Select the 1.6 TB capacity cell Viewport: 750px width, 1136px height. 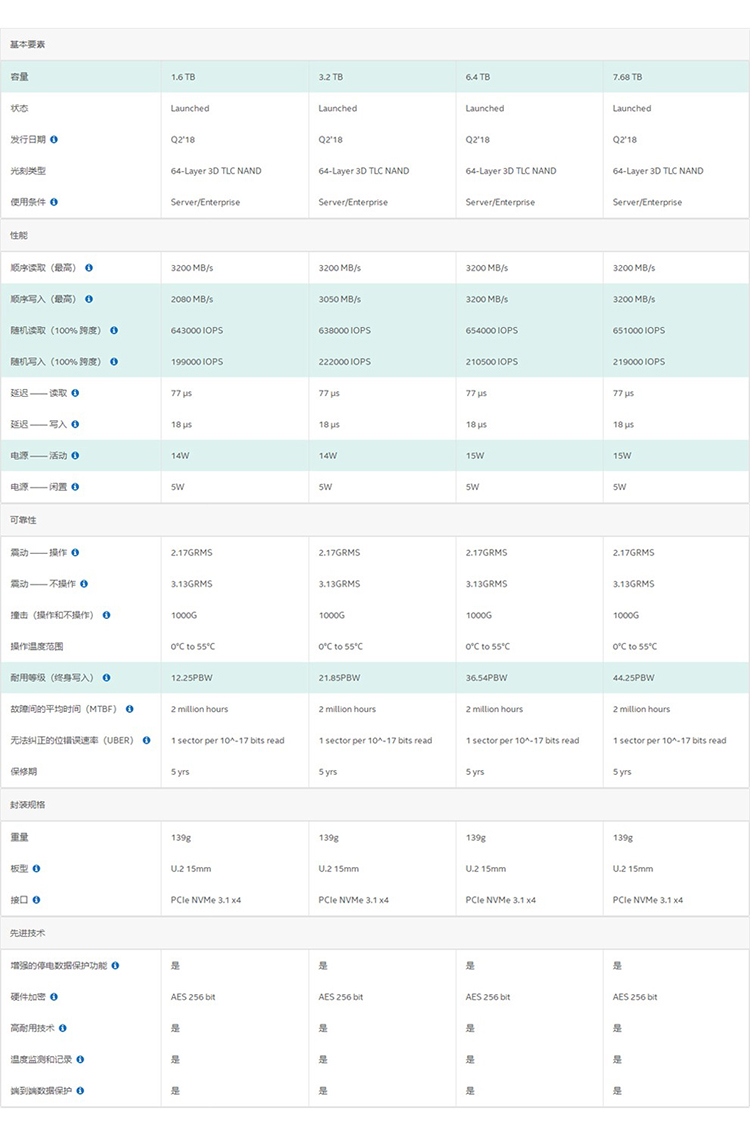click(235, 77)
